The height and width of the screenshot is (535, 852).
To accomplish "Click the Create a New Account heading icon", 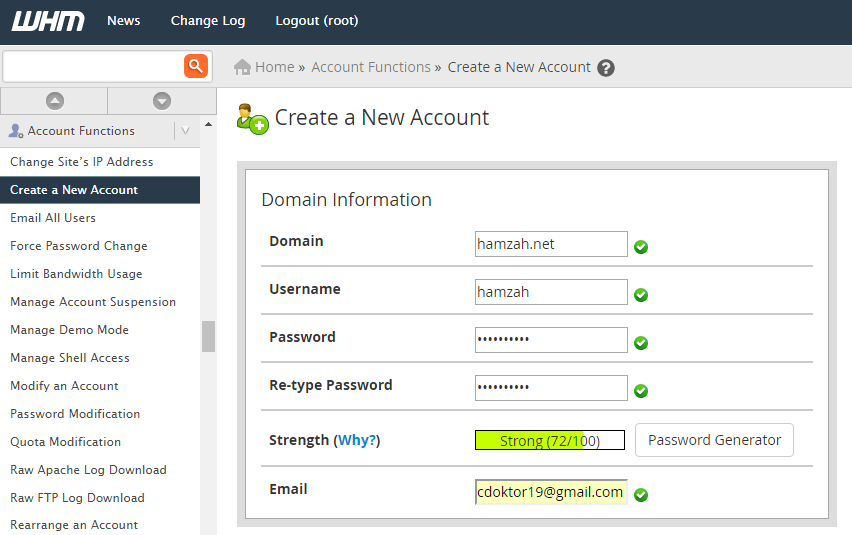I will coord(253,119).
